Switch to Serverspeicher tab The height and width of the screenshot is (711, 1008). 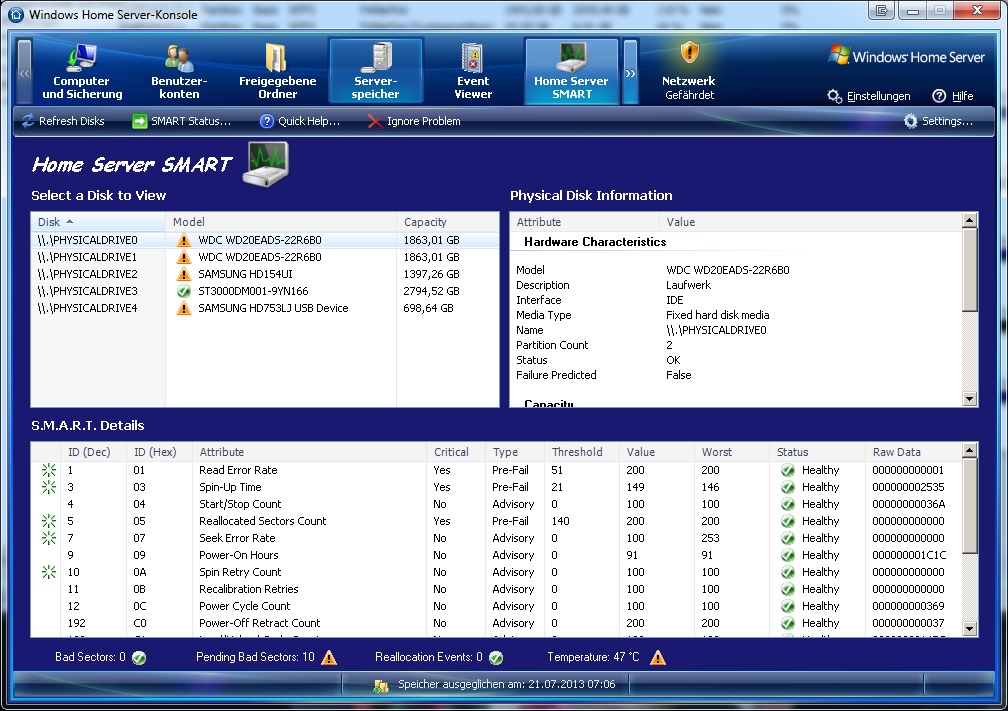375,71
